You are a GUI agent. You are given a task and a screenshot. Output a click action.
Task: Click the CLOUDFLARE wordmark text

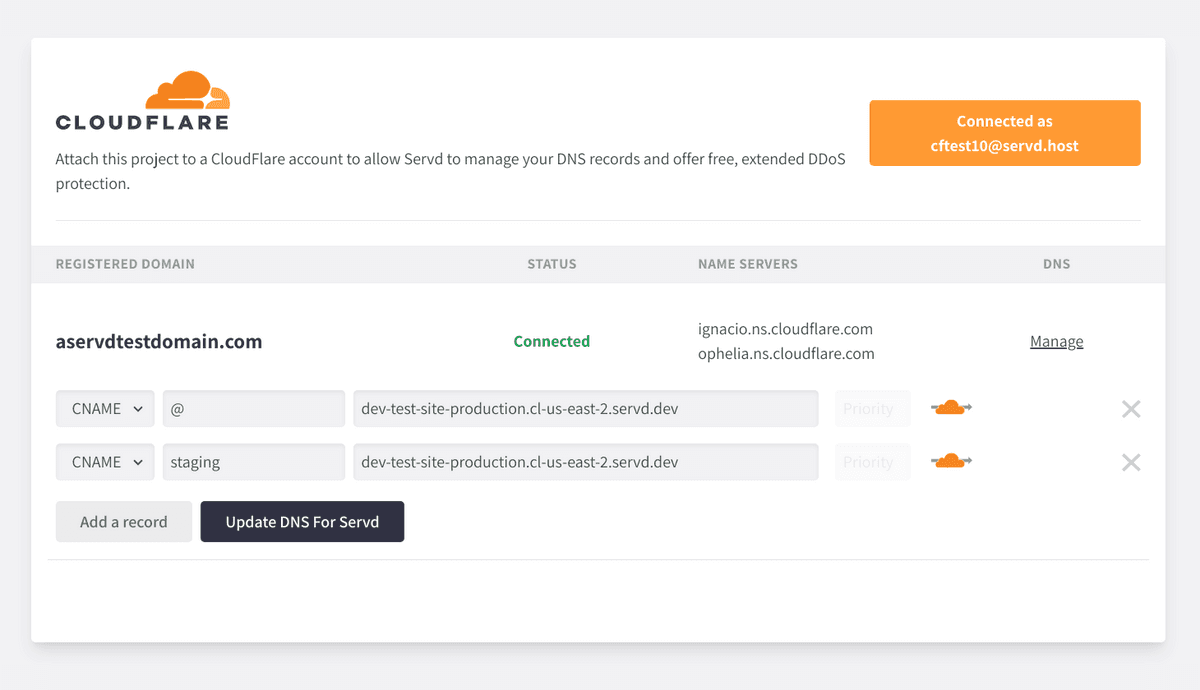click(142, 123)
